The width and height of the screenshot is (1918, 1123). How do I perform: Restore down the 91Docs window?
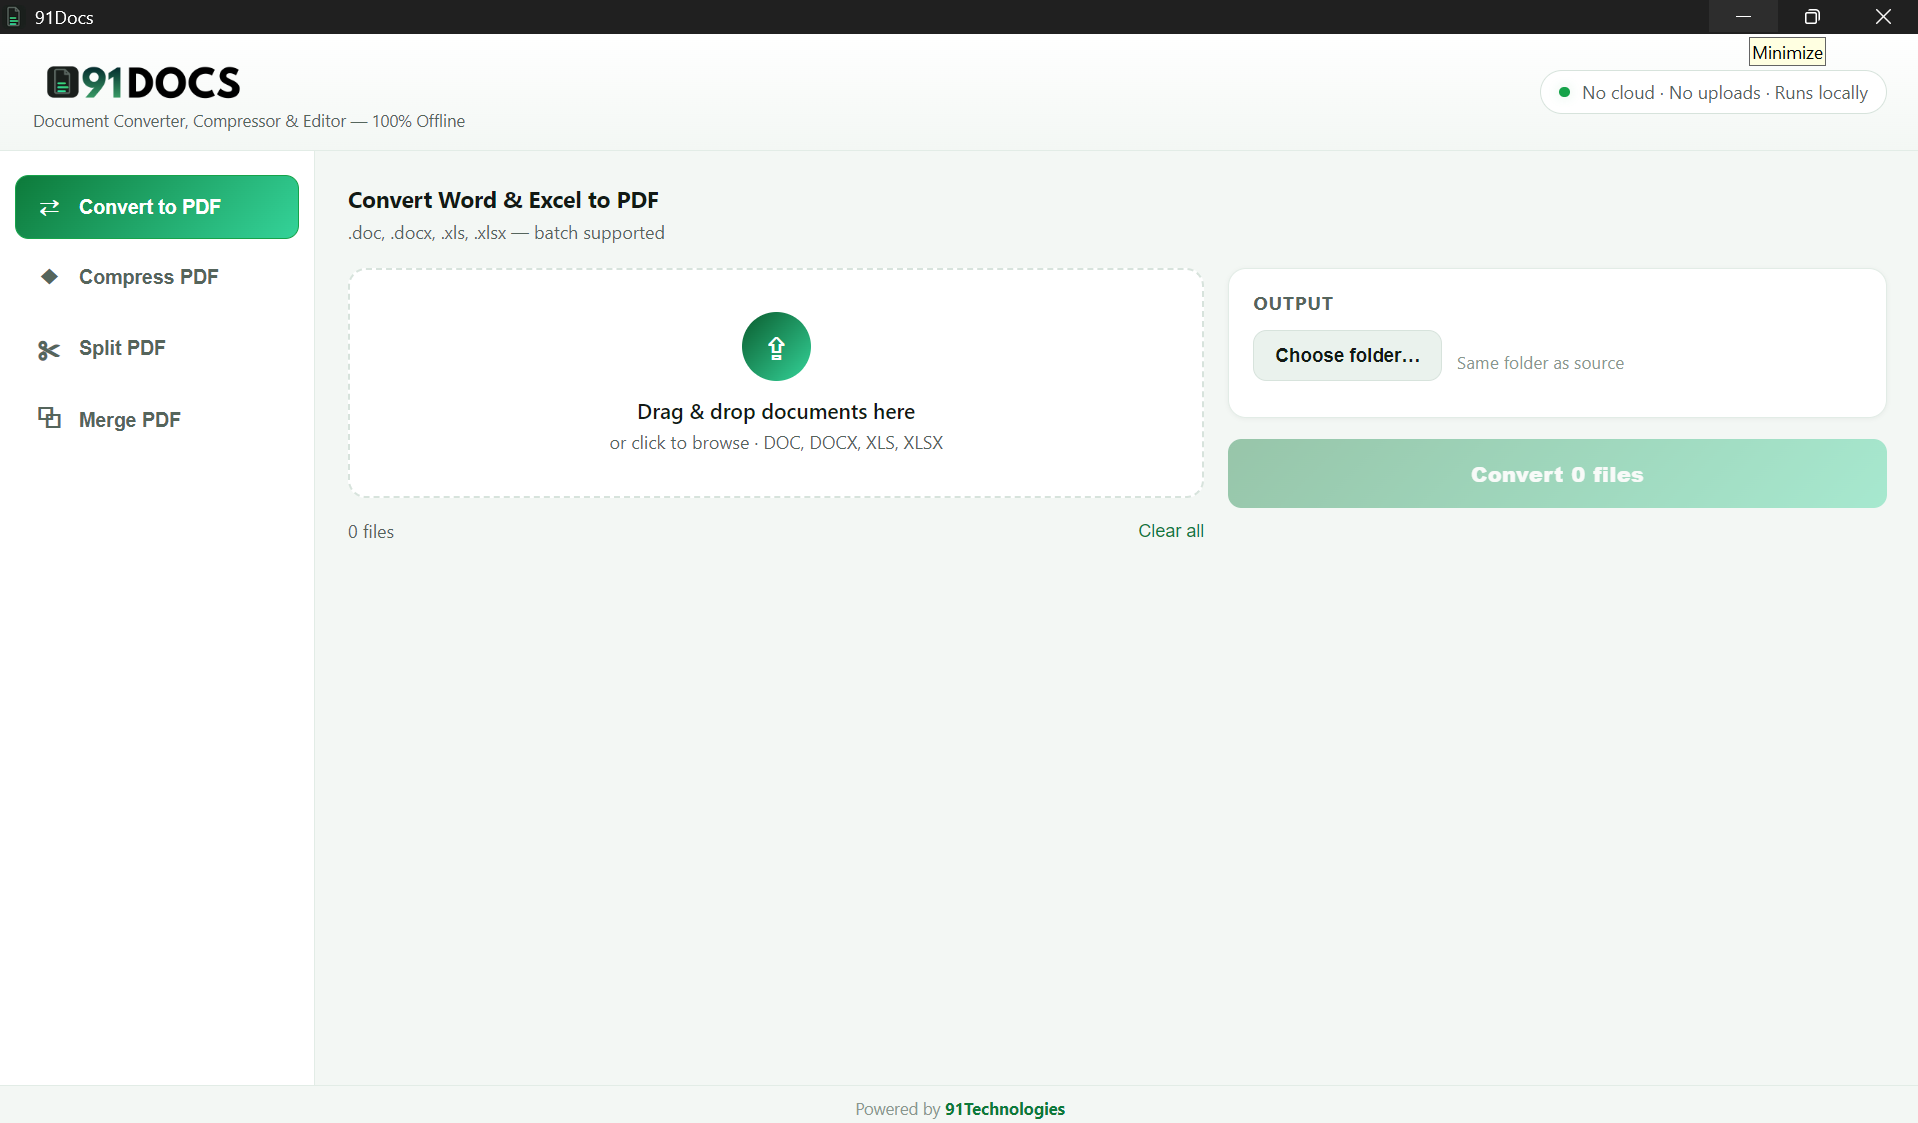click(1812, 17)
